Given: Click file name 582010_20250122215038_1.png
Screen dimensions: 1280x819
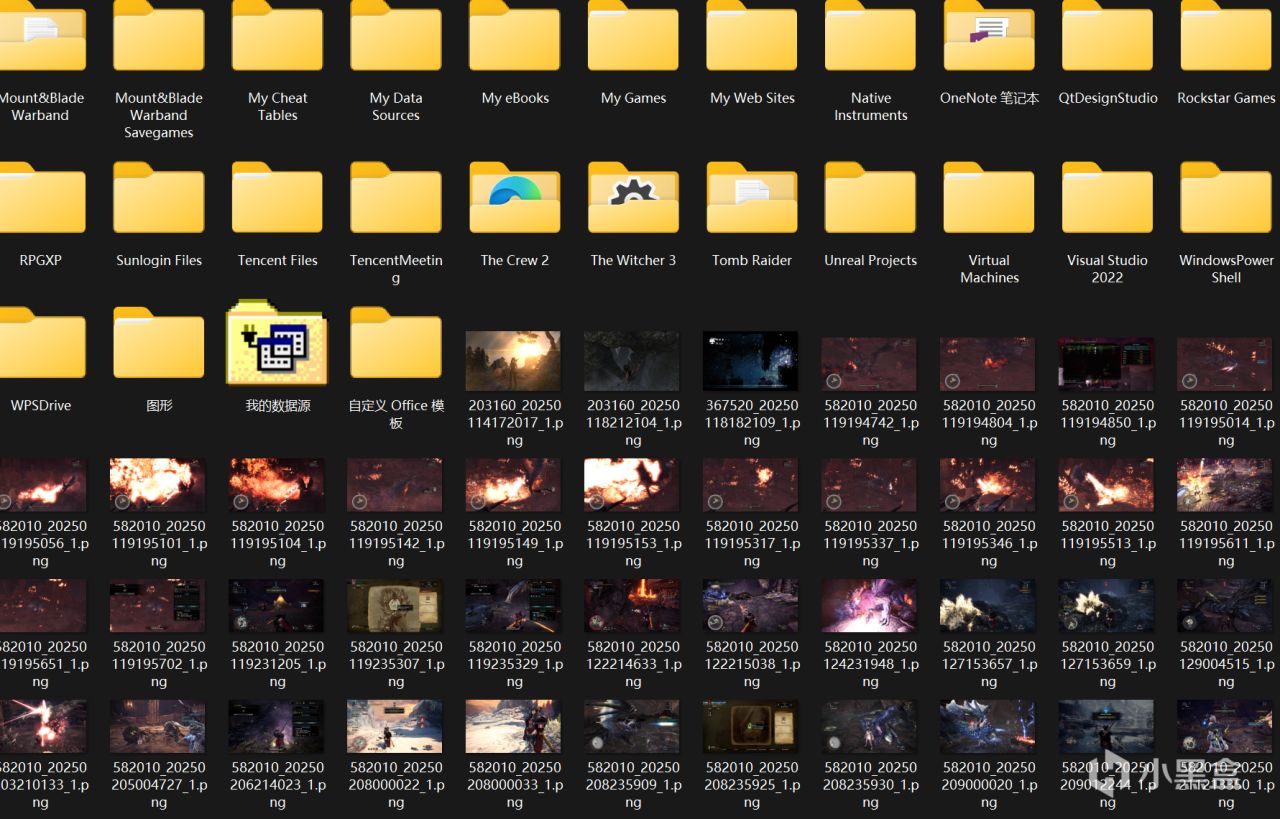Looking at the screenshot, I should [752, 664].
